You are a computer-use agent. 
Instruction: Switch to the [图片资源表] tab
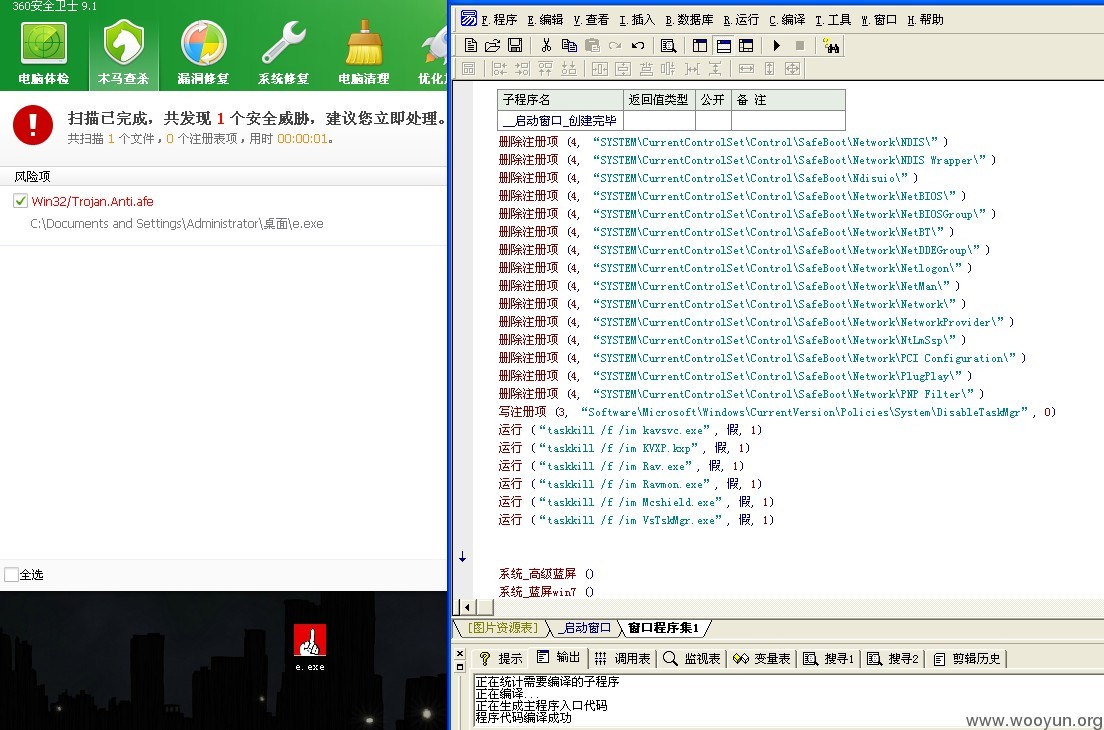[503, 627]
